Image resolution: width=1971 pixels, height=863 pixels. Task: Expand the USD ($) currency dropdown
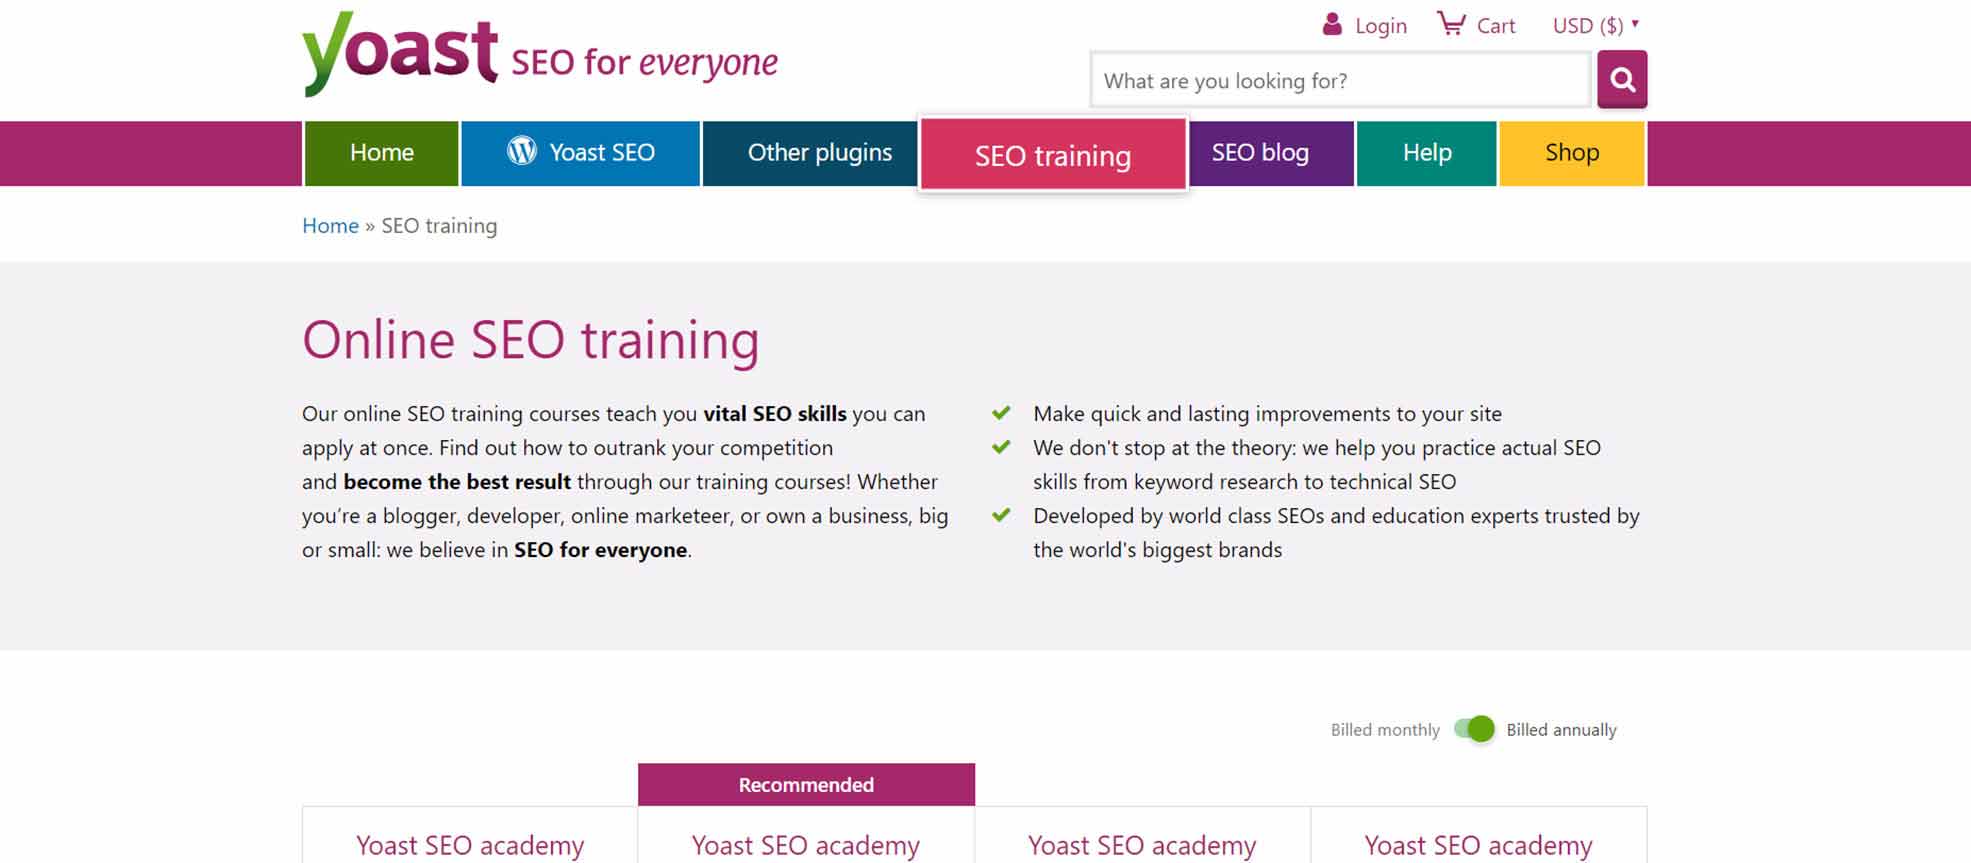coord(1595,25)
